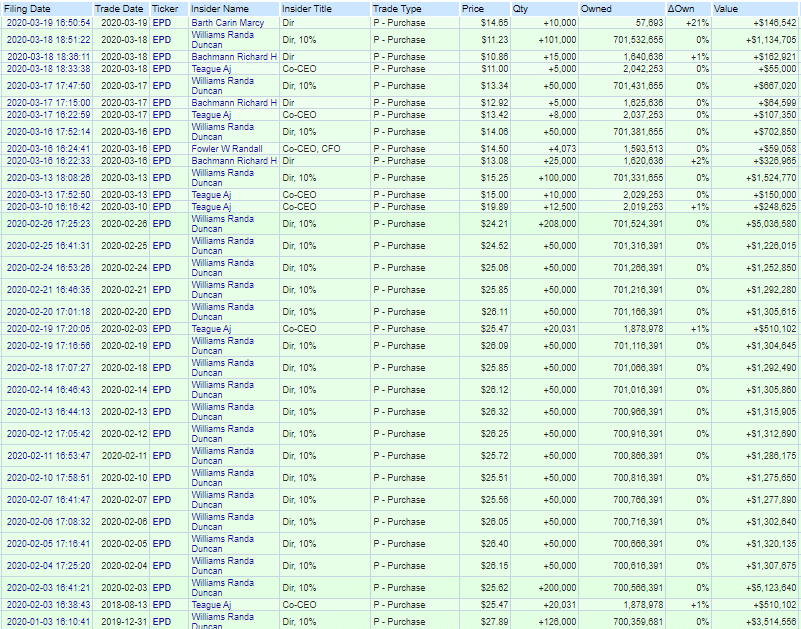Click EPD ticker in Fowler W Randall row
The height and width of the screenshot is (629, 801).
tap(162, 149)
